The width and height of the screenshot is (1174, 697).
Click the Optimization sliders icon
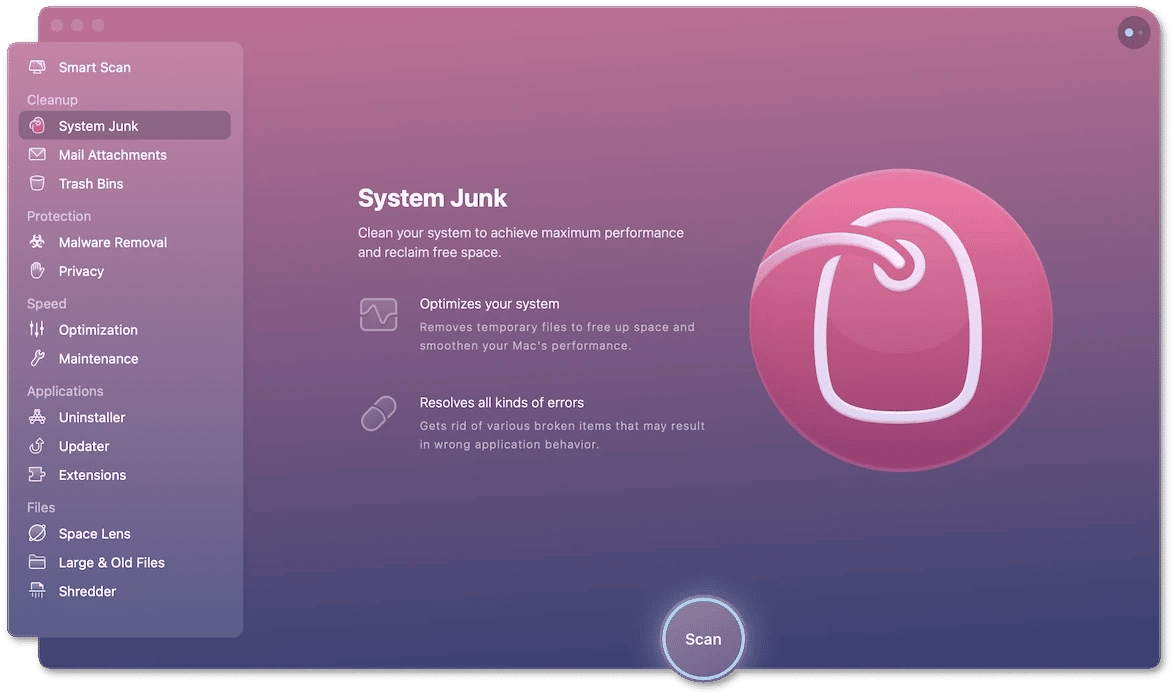37,329
